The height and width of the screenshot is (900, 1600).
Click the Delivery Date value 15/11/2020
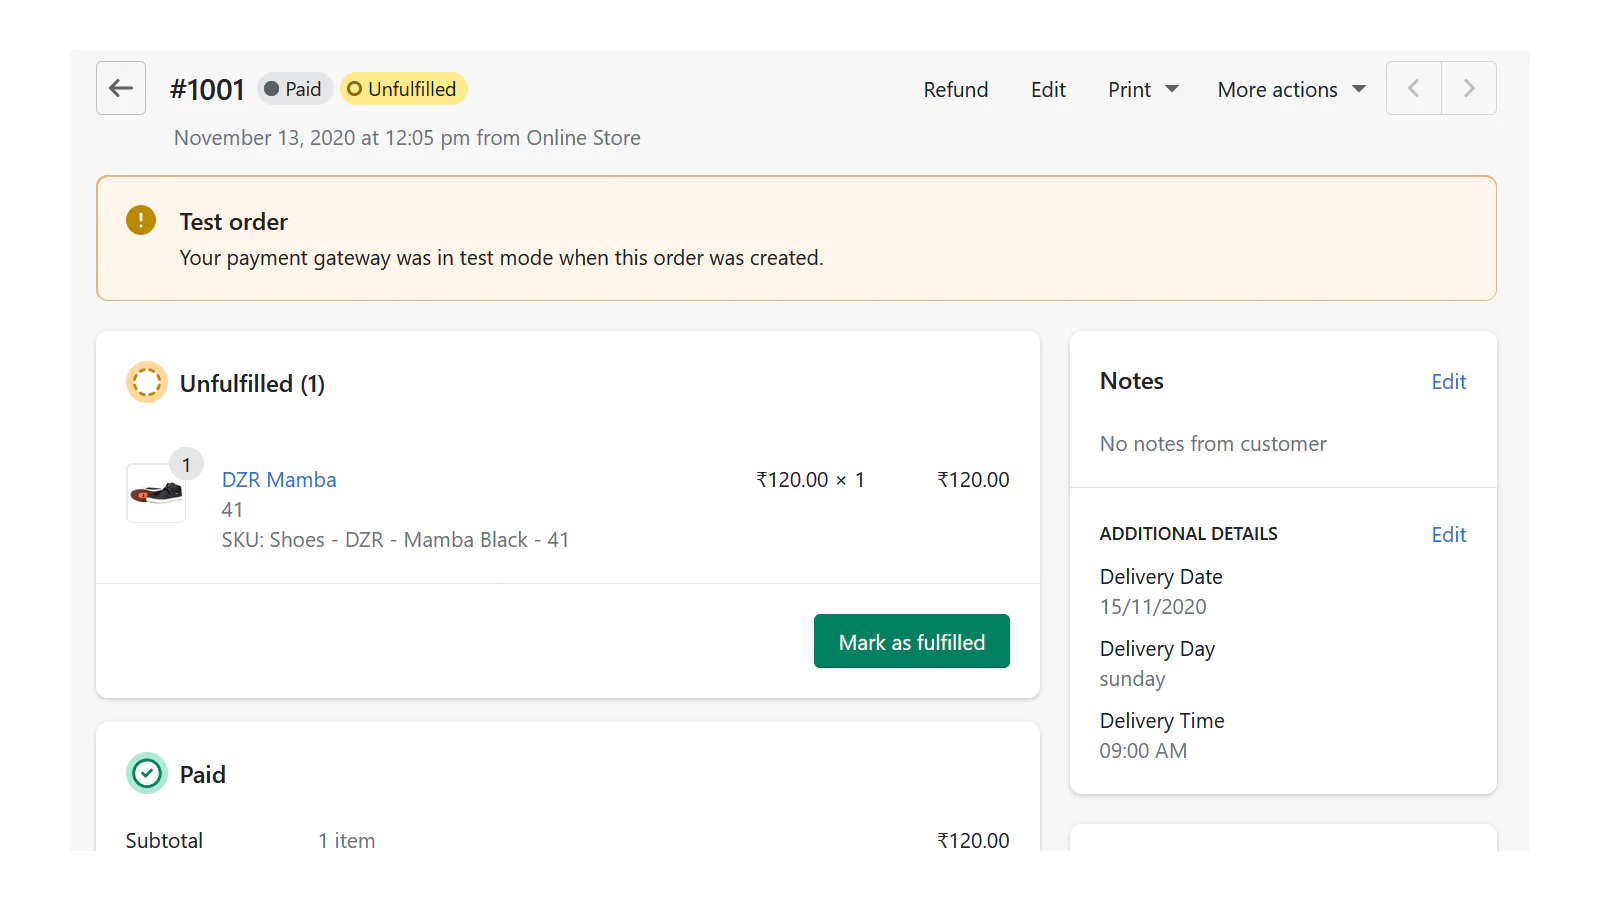[x=1153, y=607]
